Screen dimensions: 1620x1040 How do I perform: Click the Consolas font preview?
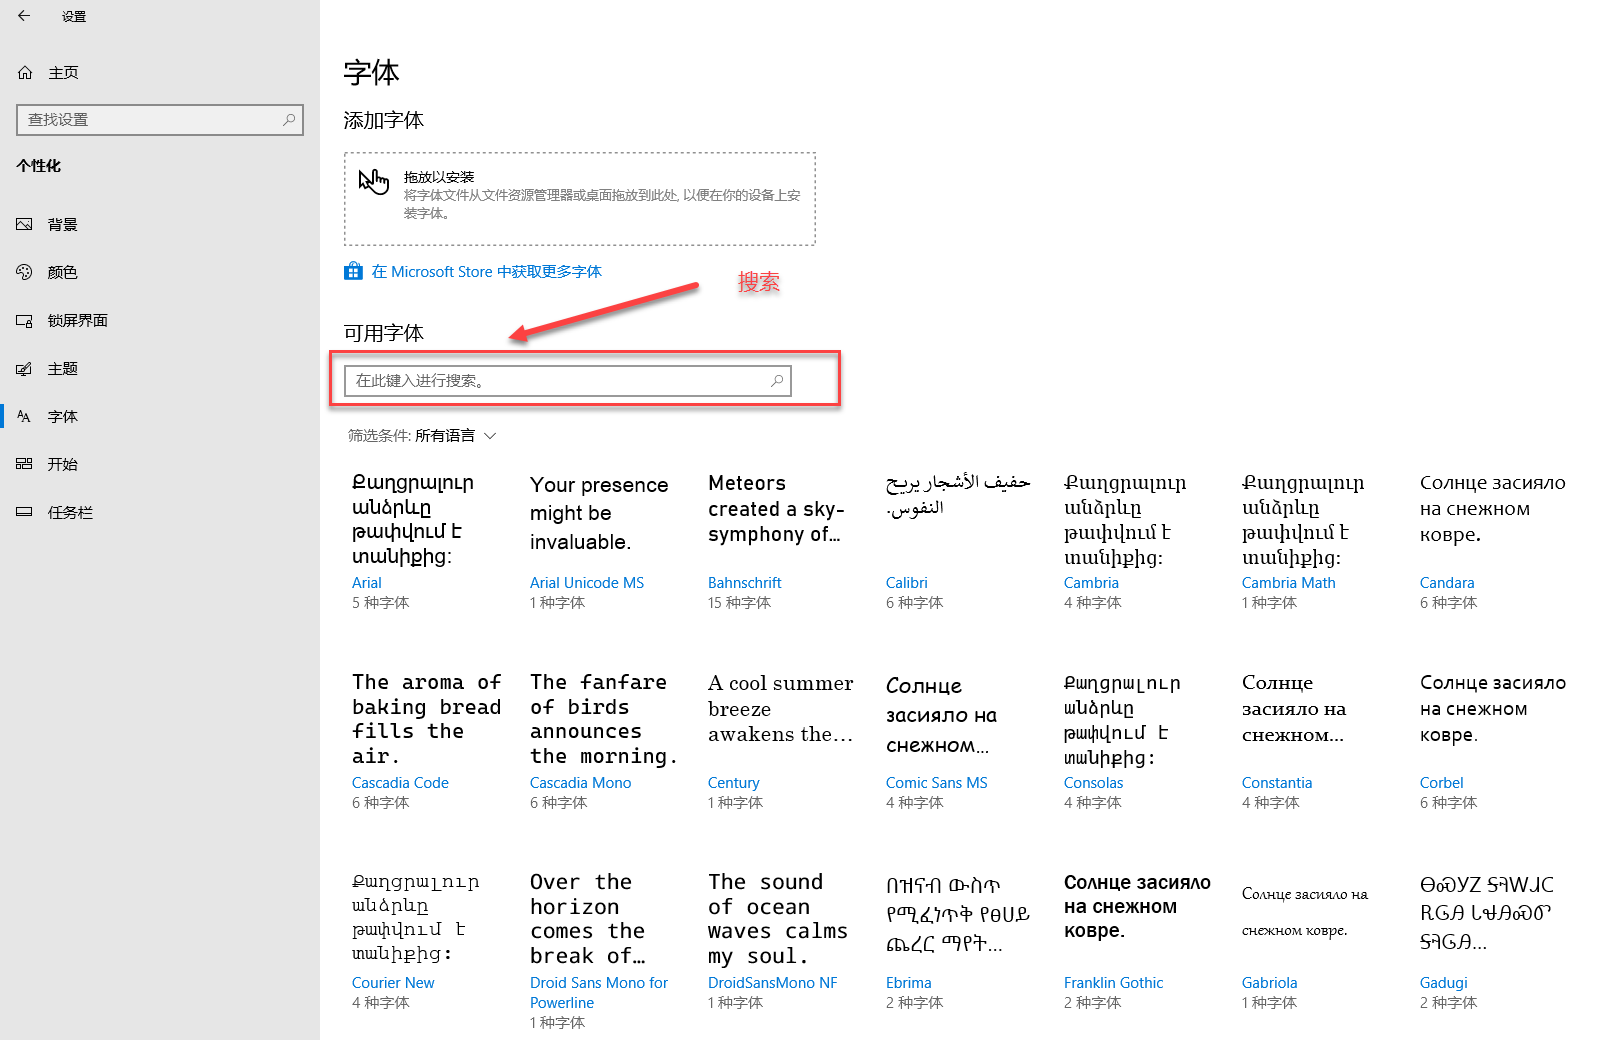coord(1122,720)
